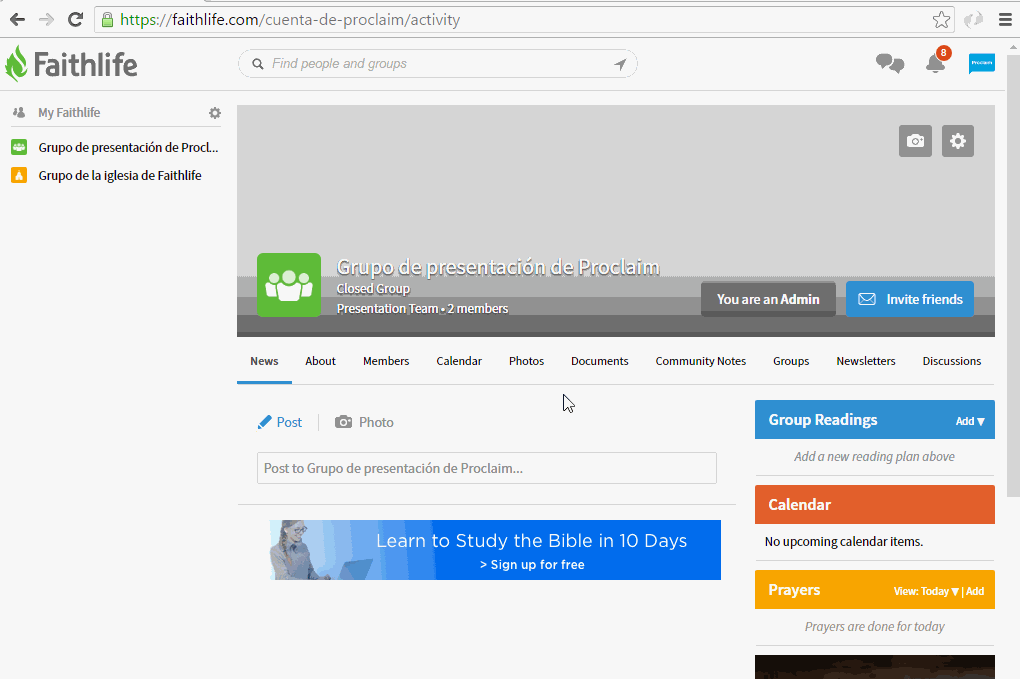Open the About tab

pyautogui.click(x=320, y=361)
